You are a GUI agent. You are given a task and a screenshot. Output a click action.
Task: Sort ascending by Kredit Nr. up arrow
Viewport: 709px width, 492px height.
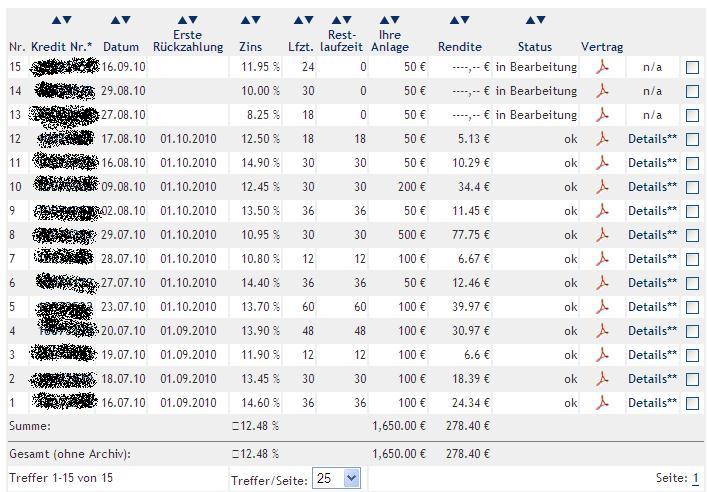[55, 20]
